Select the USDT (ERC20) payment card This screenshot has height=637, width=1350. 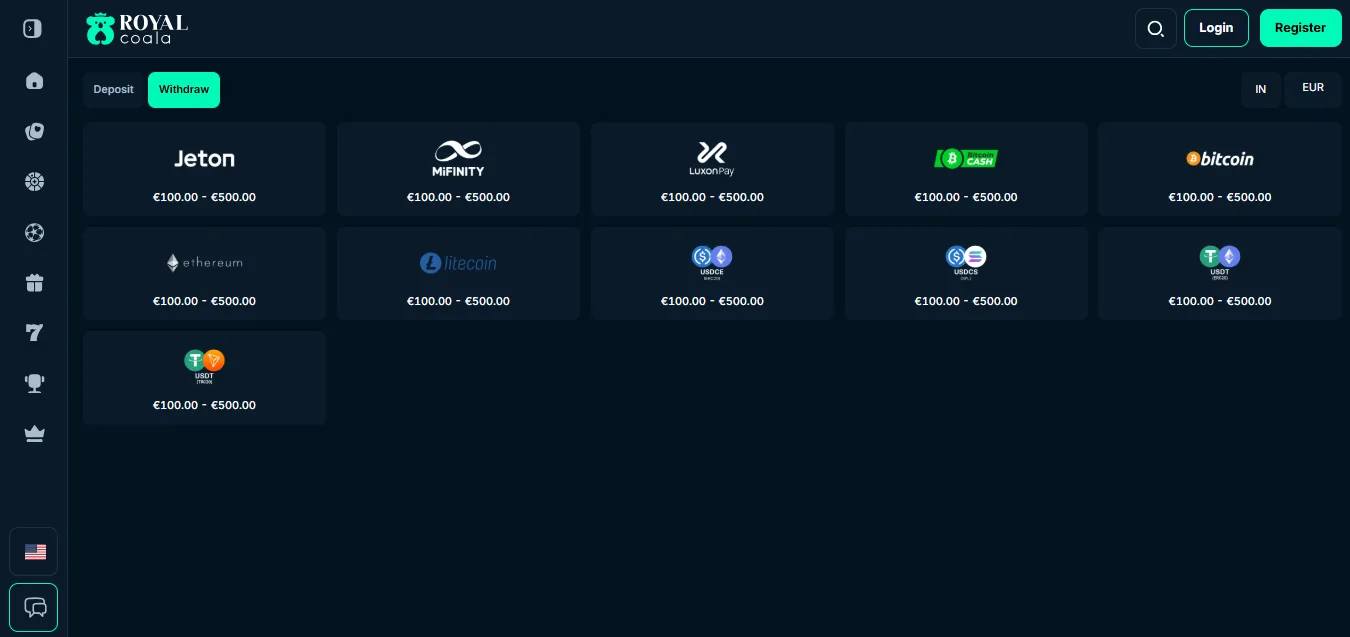(1220, 273)
